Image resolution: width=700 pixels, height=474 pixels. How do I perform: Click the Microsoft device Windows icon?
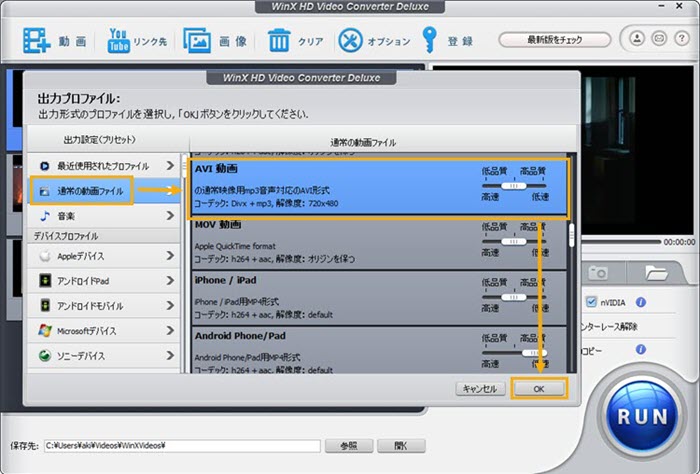coord(45,331)
